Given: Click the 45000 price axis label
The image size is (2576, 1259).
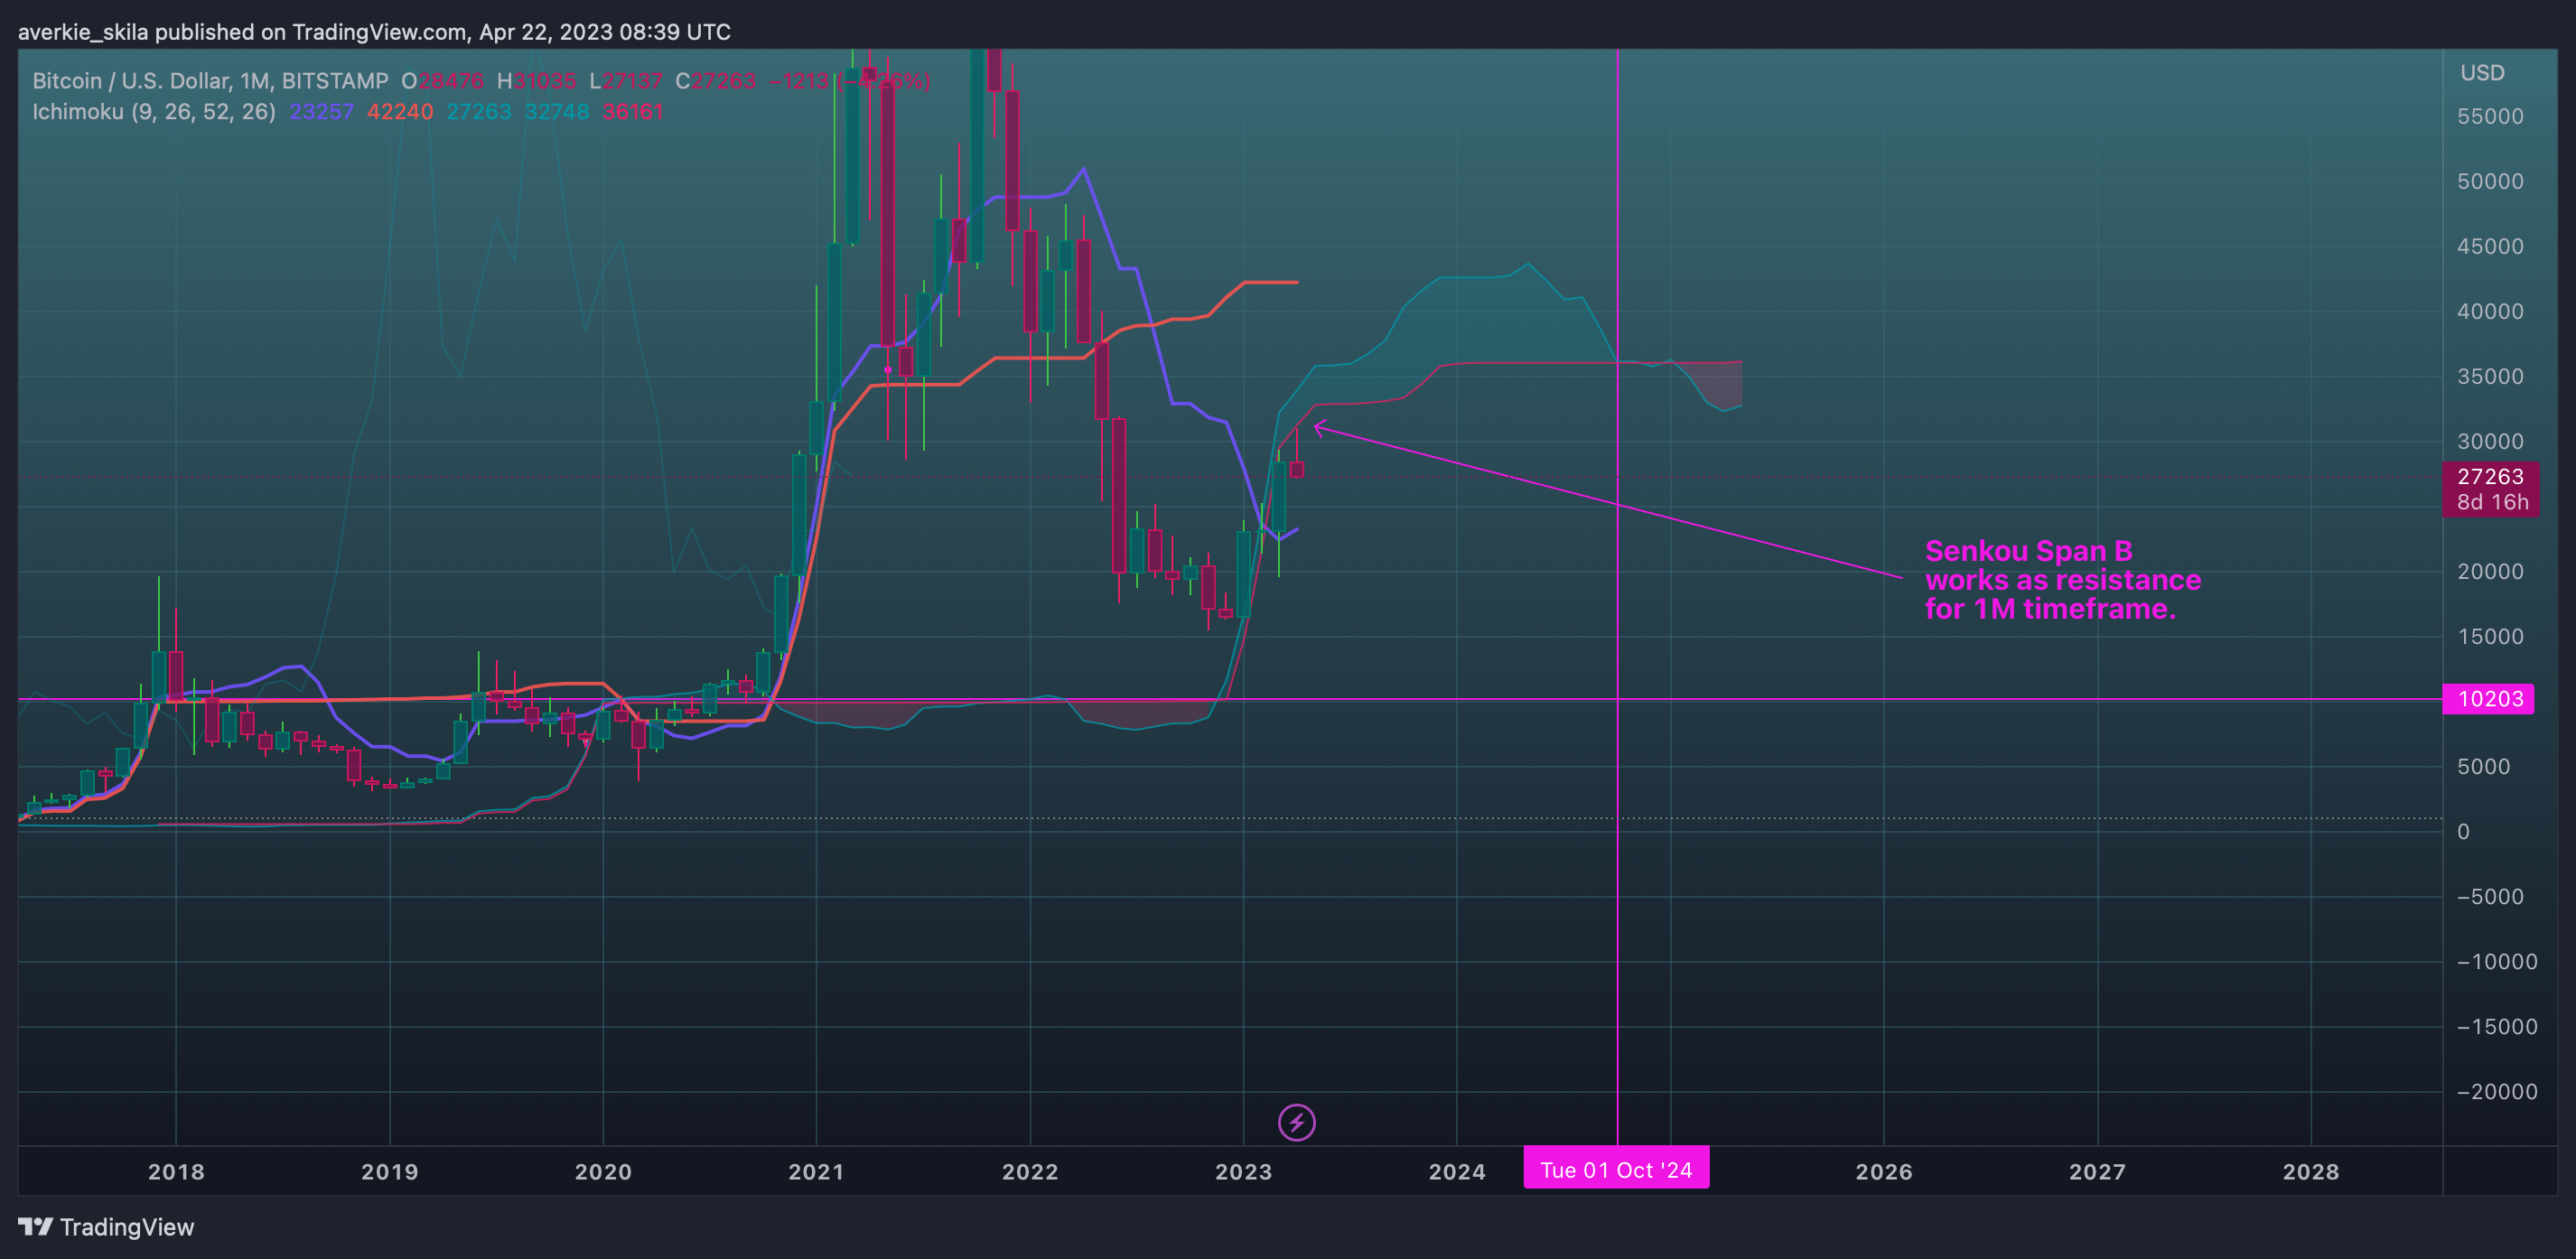Looking at the screenshot, I should pos(2490,247).
